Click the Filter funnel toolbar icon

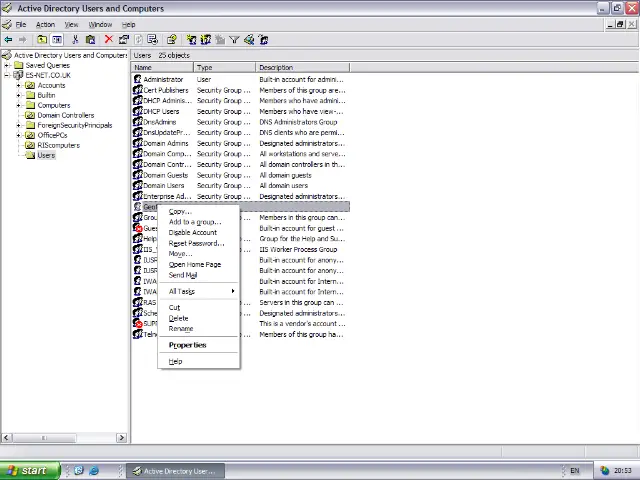click(234, 40)
